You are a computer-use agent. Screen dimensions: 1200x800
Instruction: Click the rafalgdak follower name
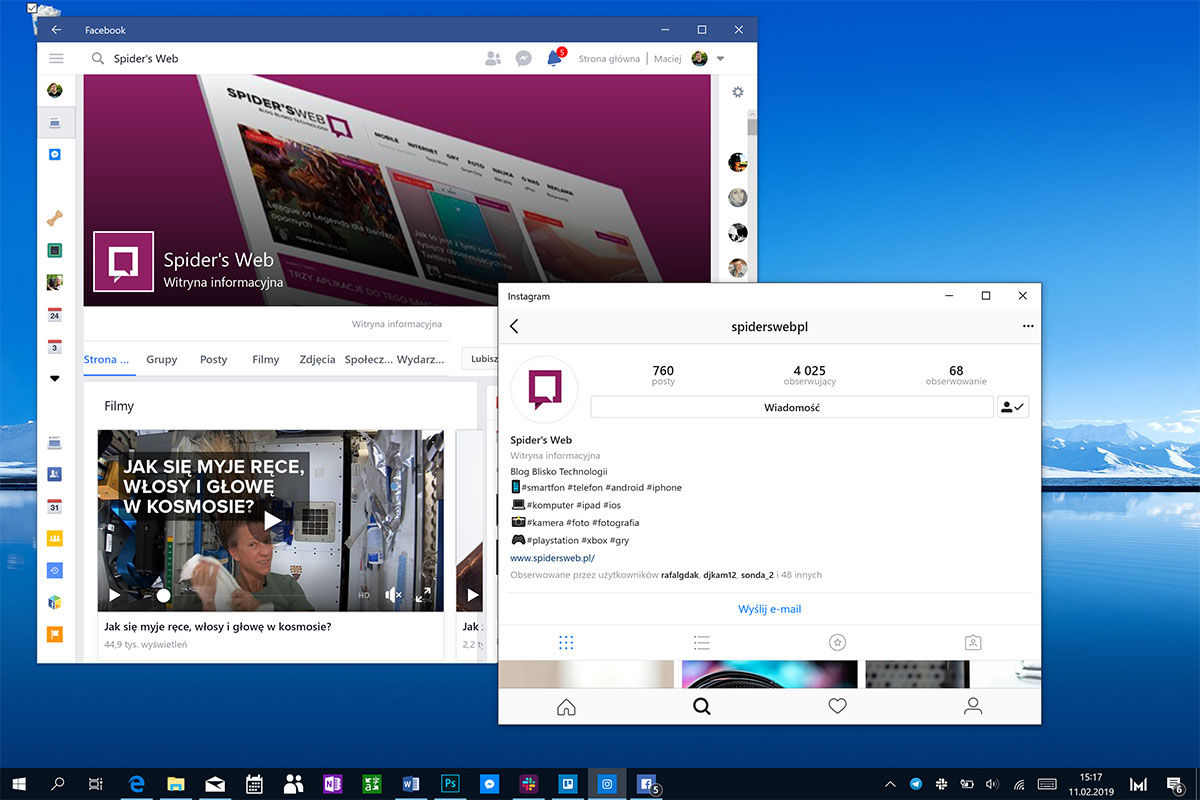tap(679, 575)
